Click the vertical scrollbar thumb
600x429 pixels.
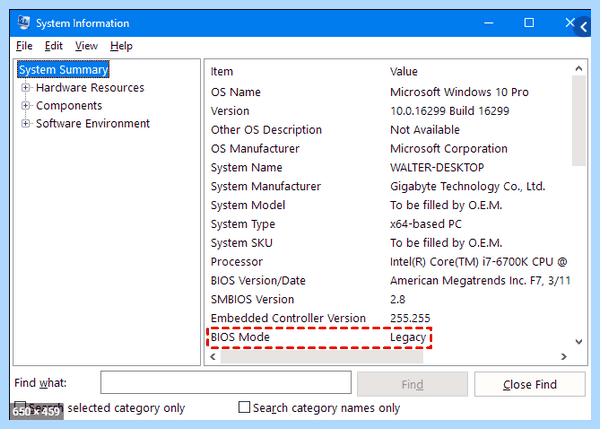579,121
